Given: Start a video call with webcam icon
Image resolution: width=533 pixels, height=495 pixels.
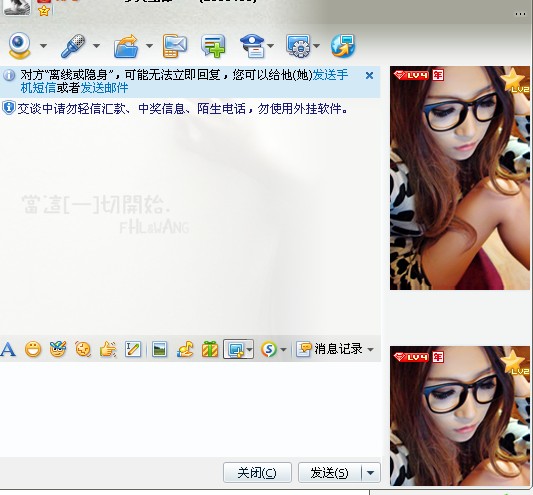Looking at the screenshot, I should pos(19,45).
